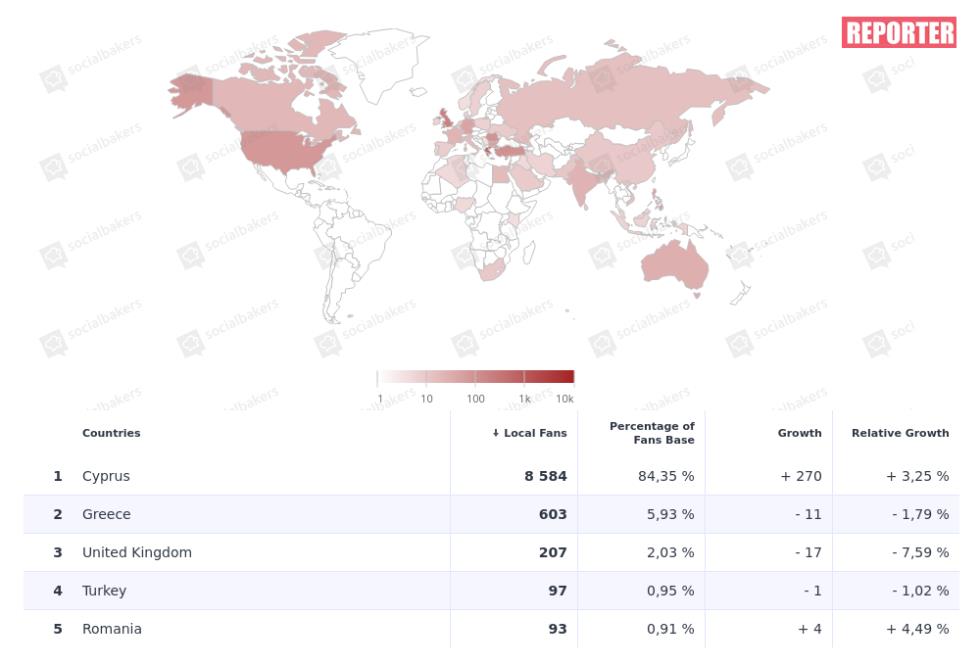
Task: Click the 93 local fans value
Action: (x=558, y=628)
